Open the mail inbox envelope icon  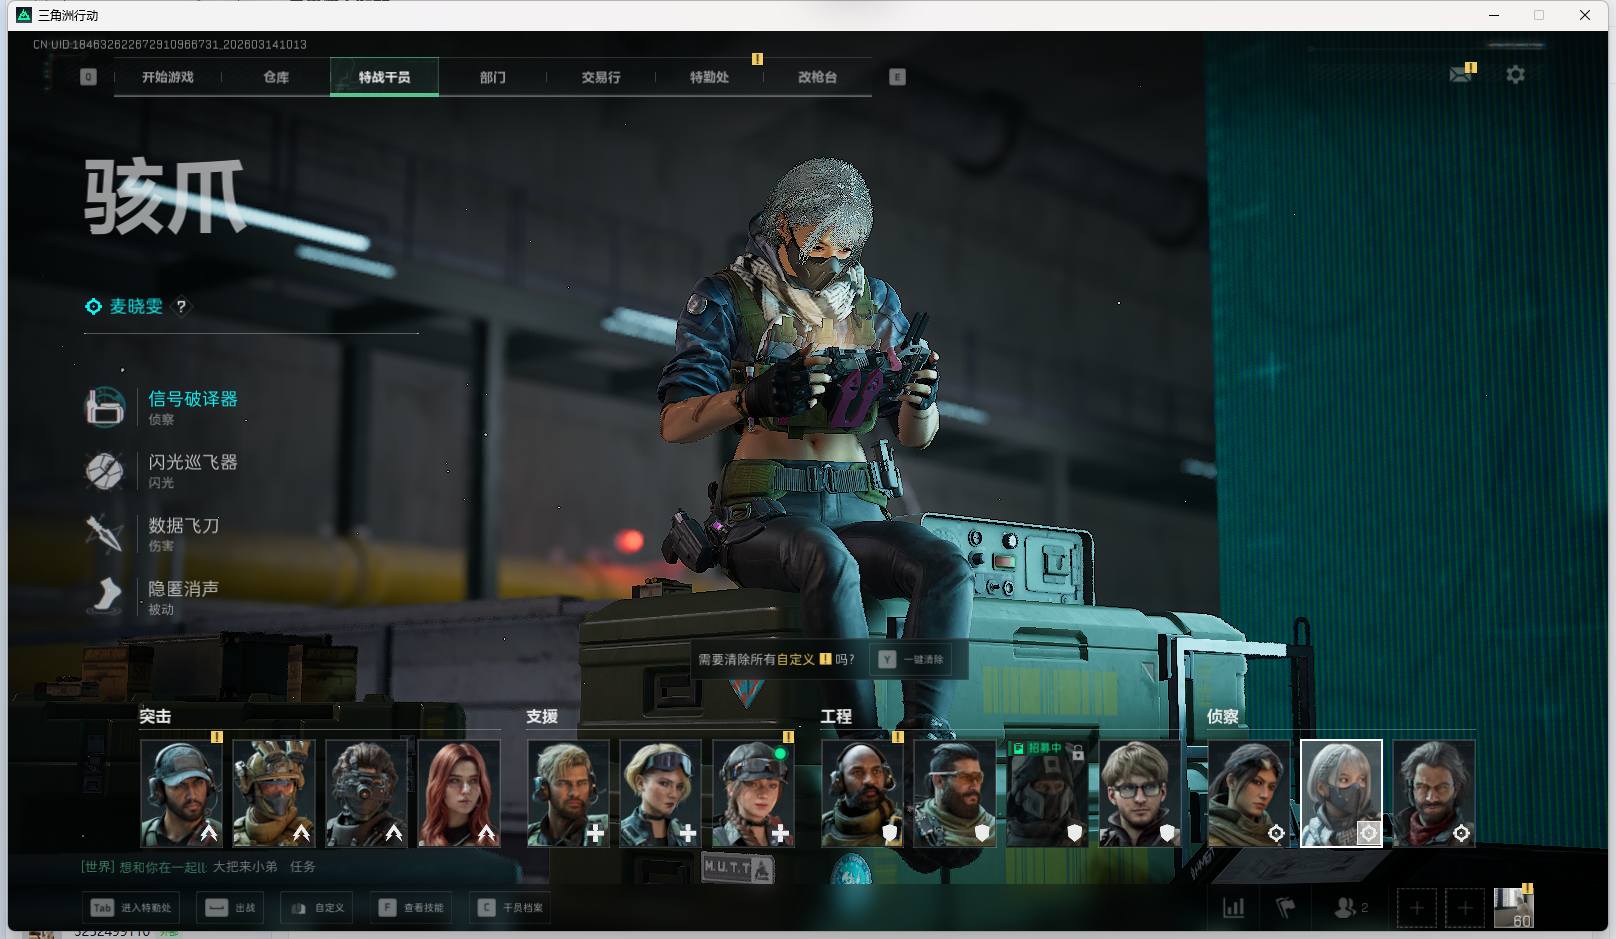pyautogui.click(x=1460, y=75)
